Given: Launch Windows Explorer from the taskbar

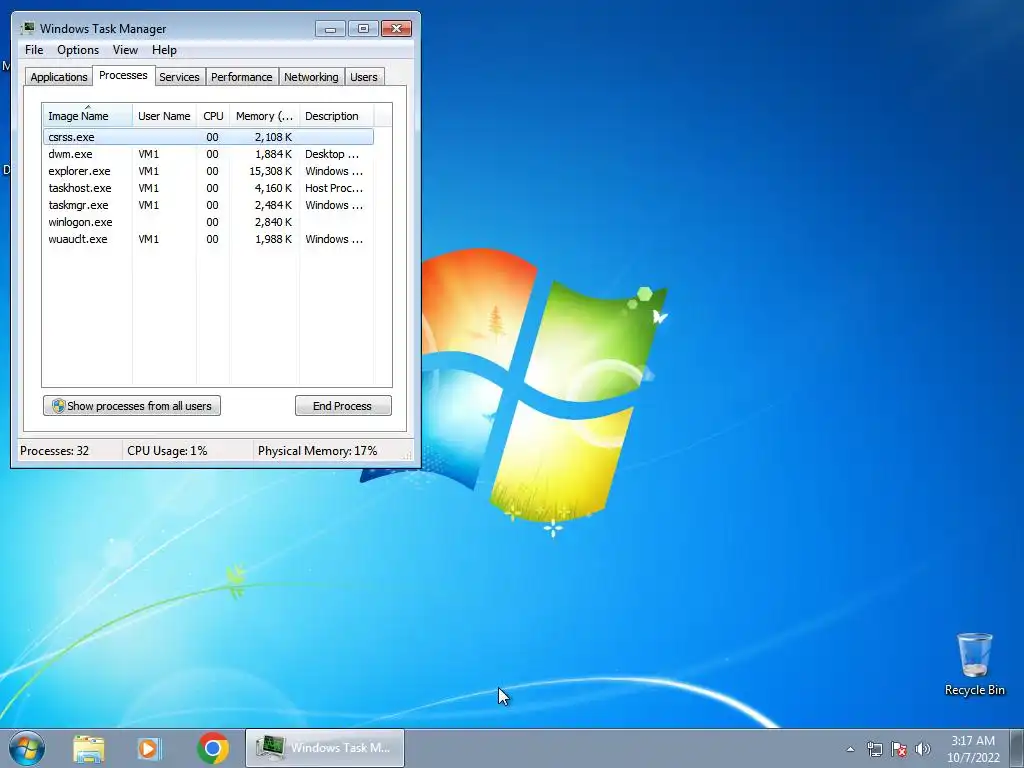Looking at the screenshot, I should coord(89,748).
